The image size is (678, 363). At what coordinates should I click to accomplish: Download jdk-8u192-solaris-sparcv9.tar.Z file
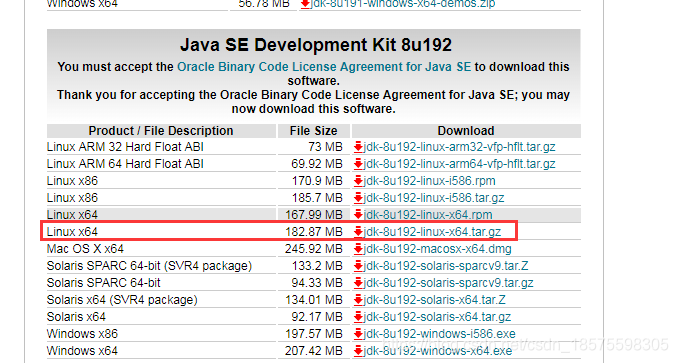tap(446, 266)
